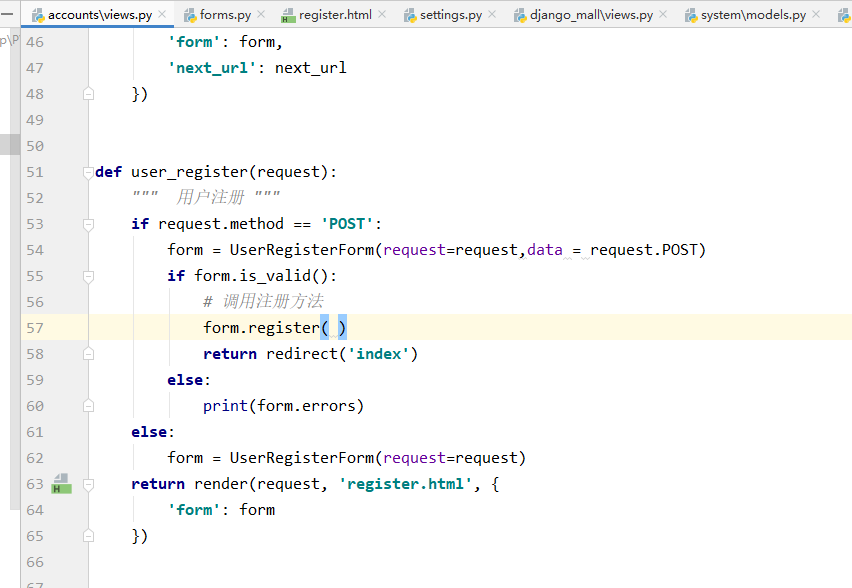Screen dimensions: 852x588
Task: Click the 'form' key on line 64
Action: pos(193,510)
